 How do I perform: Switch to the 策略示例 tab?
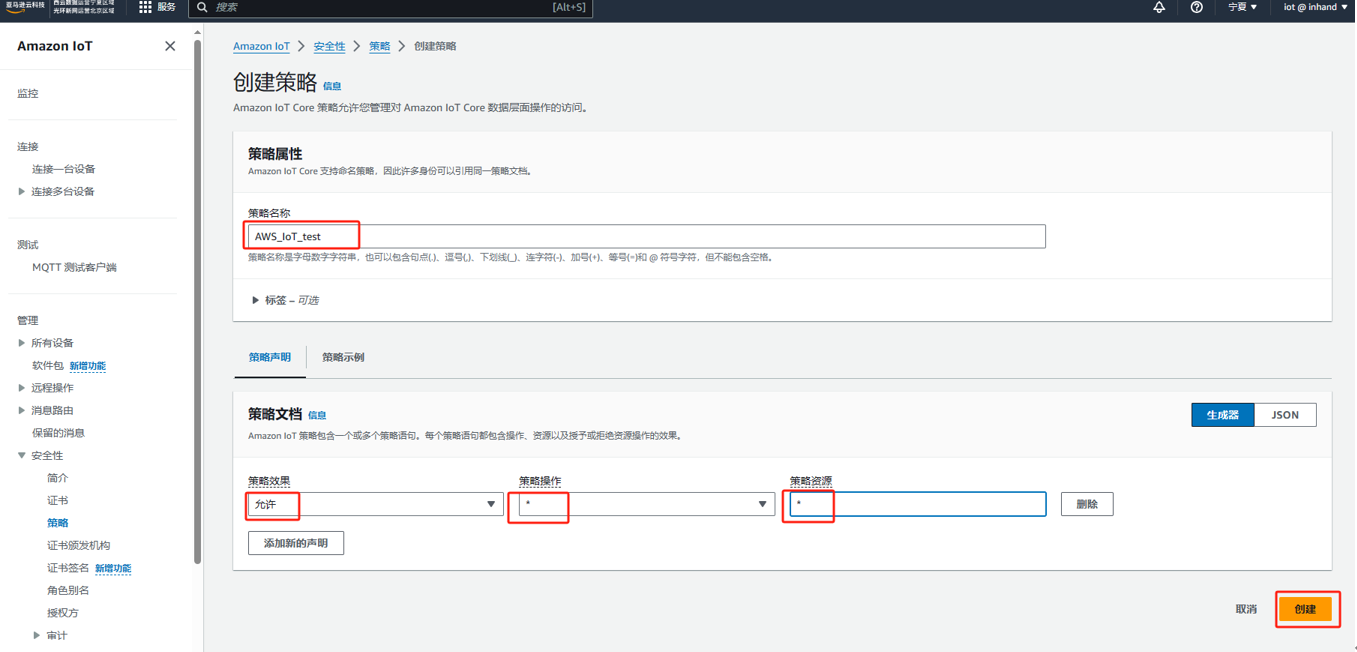point(343,357)
